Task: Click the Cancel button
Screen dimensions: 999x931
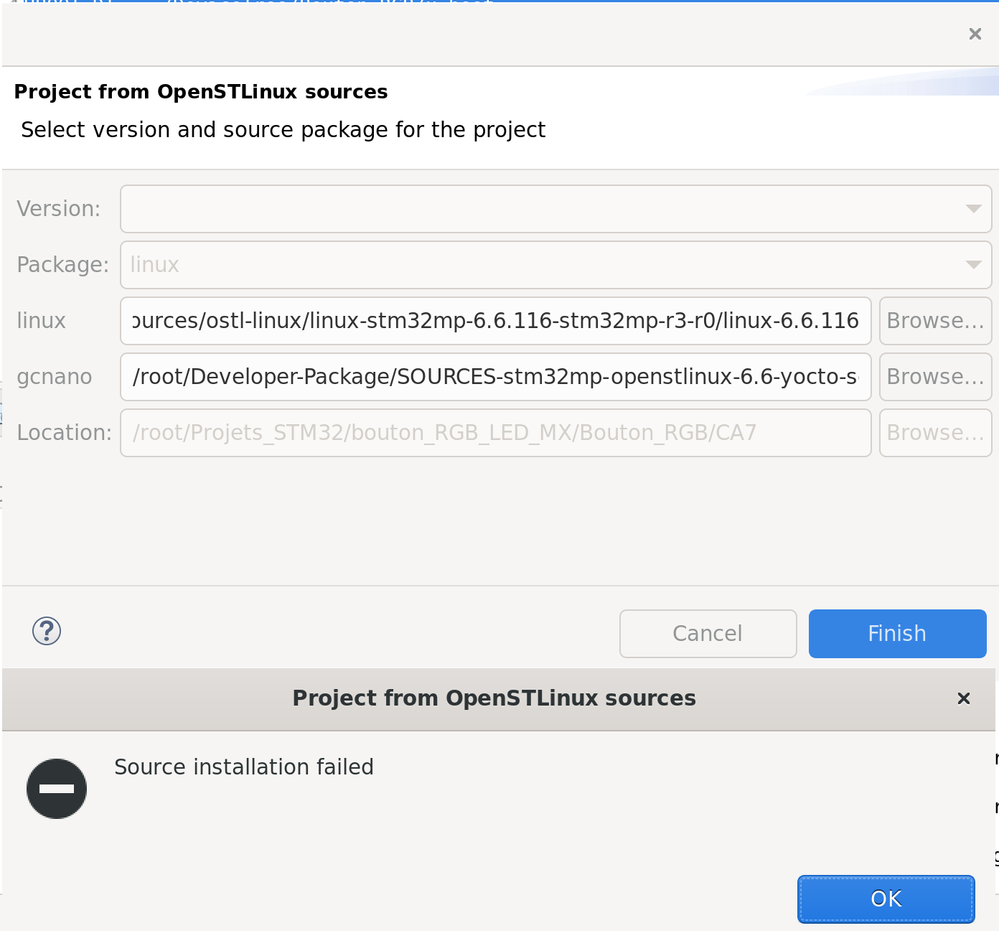Action: coord(708,633)
